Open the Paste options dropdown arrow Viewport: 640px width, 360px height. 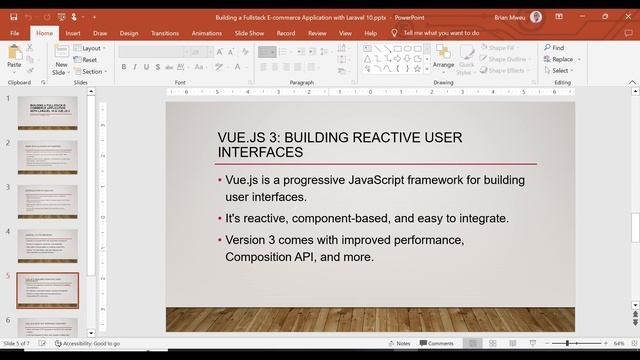(x=14, y=72)
